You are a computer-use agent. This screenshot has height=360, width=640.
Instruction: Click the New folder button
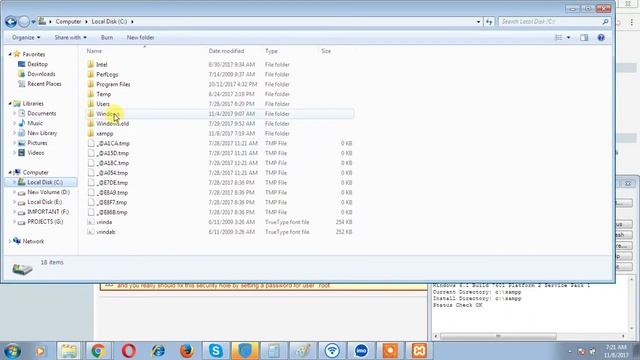click(140, 38)
